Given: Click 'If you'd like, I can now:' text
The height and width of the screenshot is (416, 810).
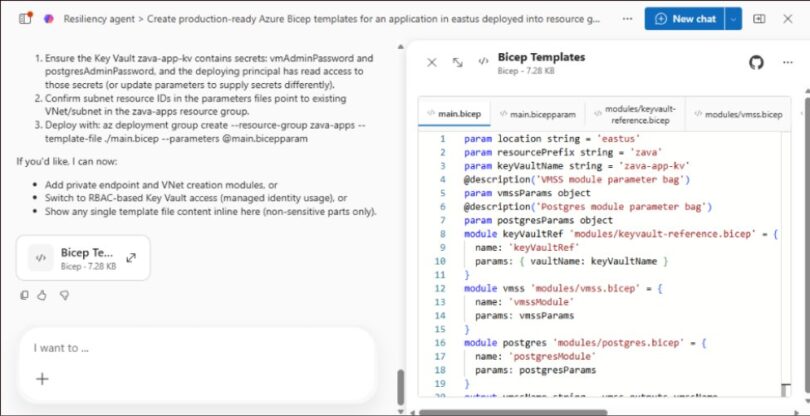Looking at the screenshot, I should 67,161.
